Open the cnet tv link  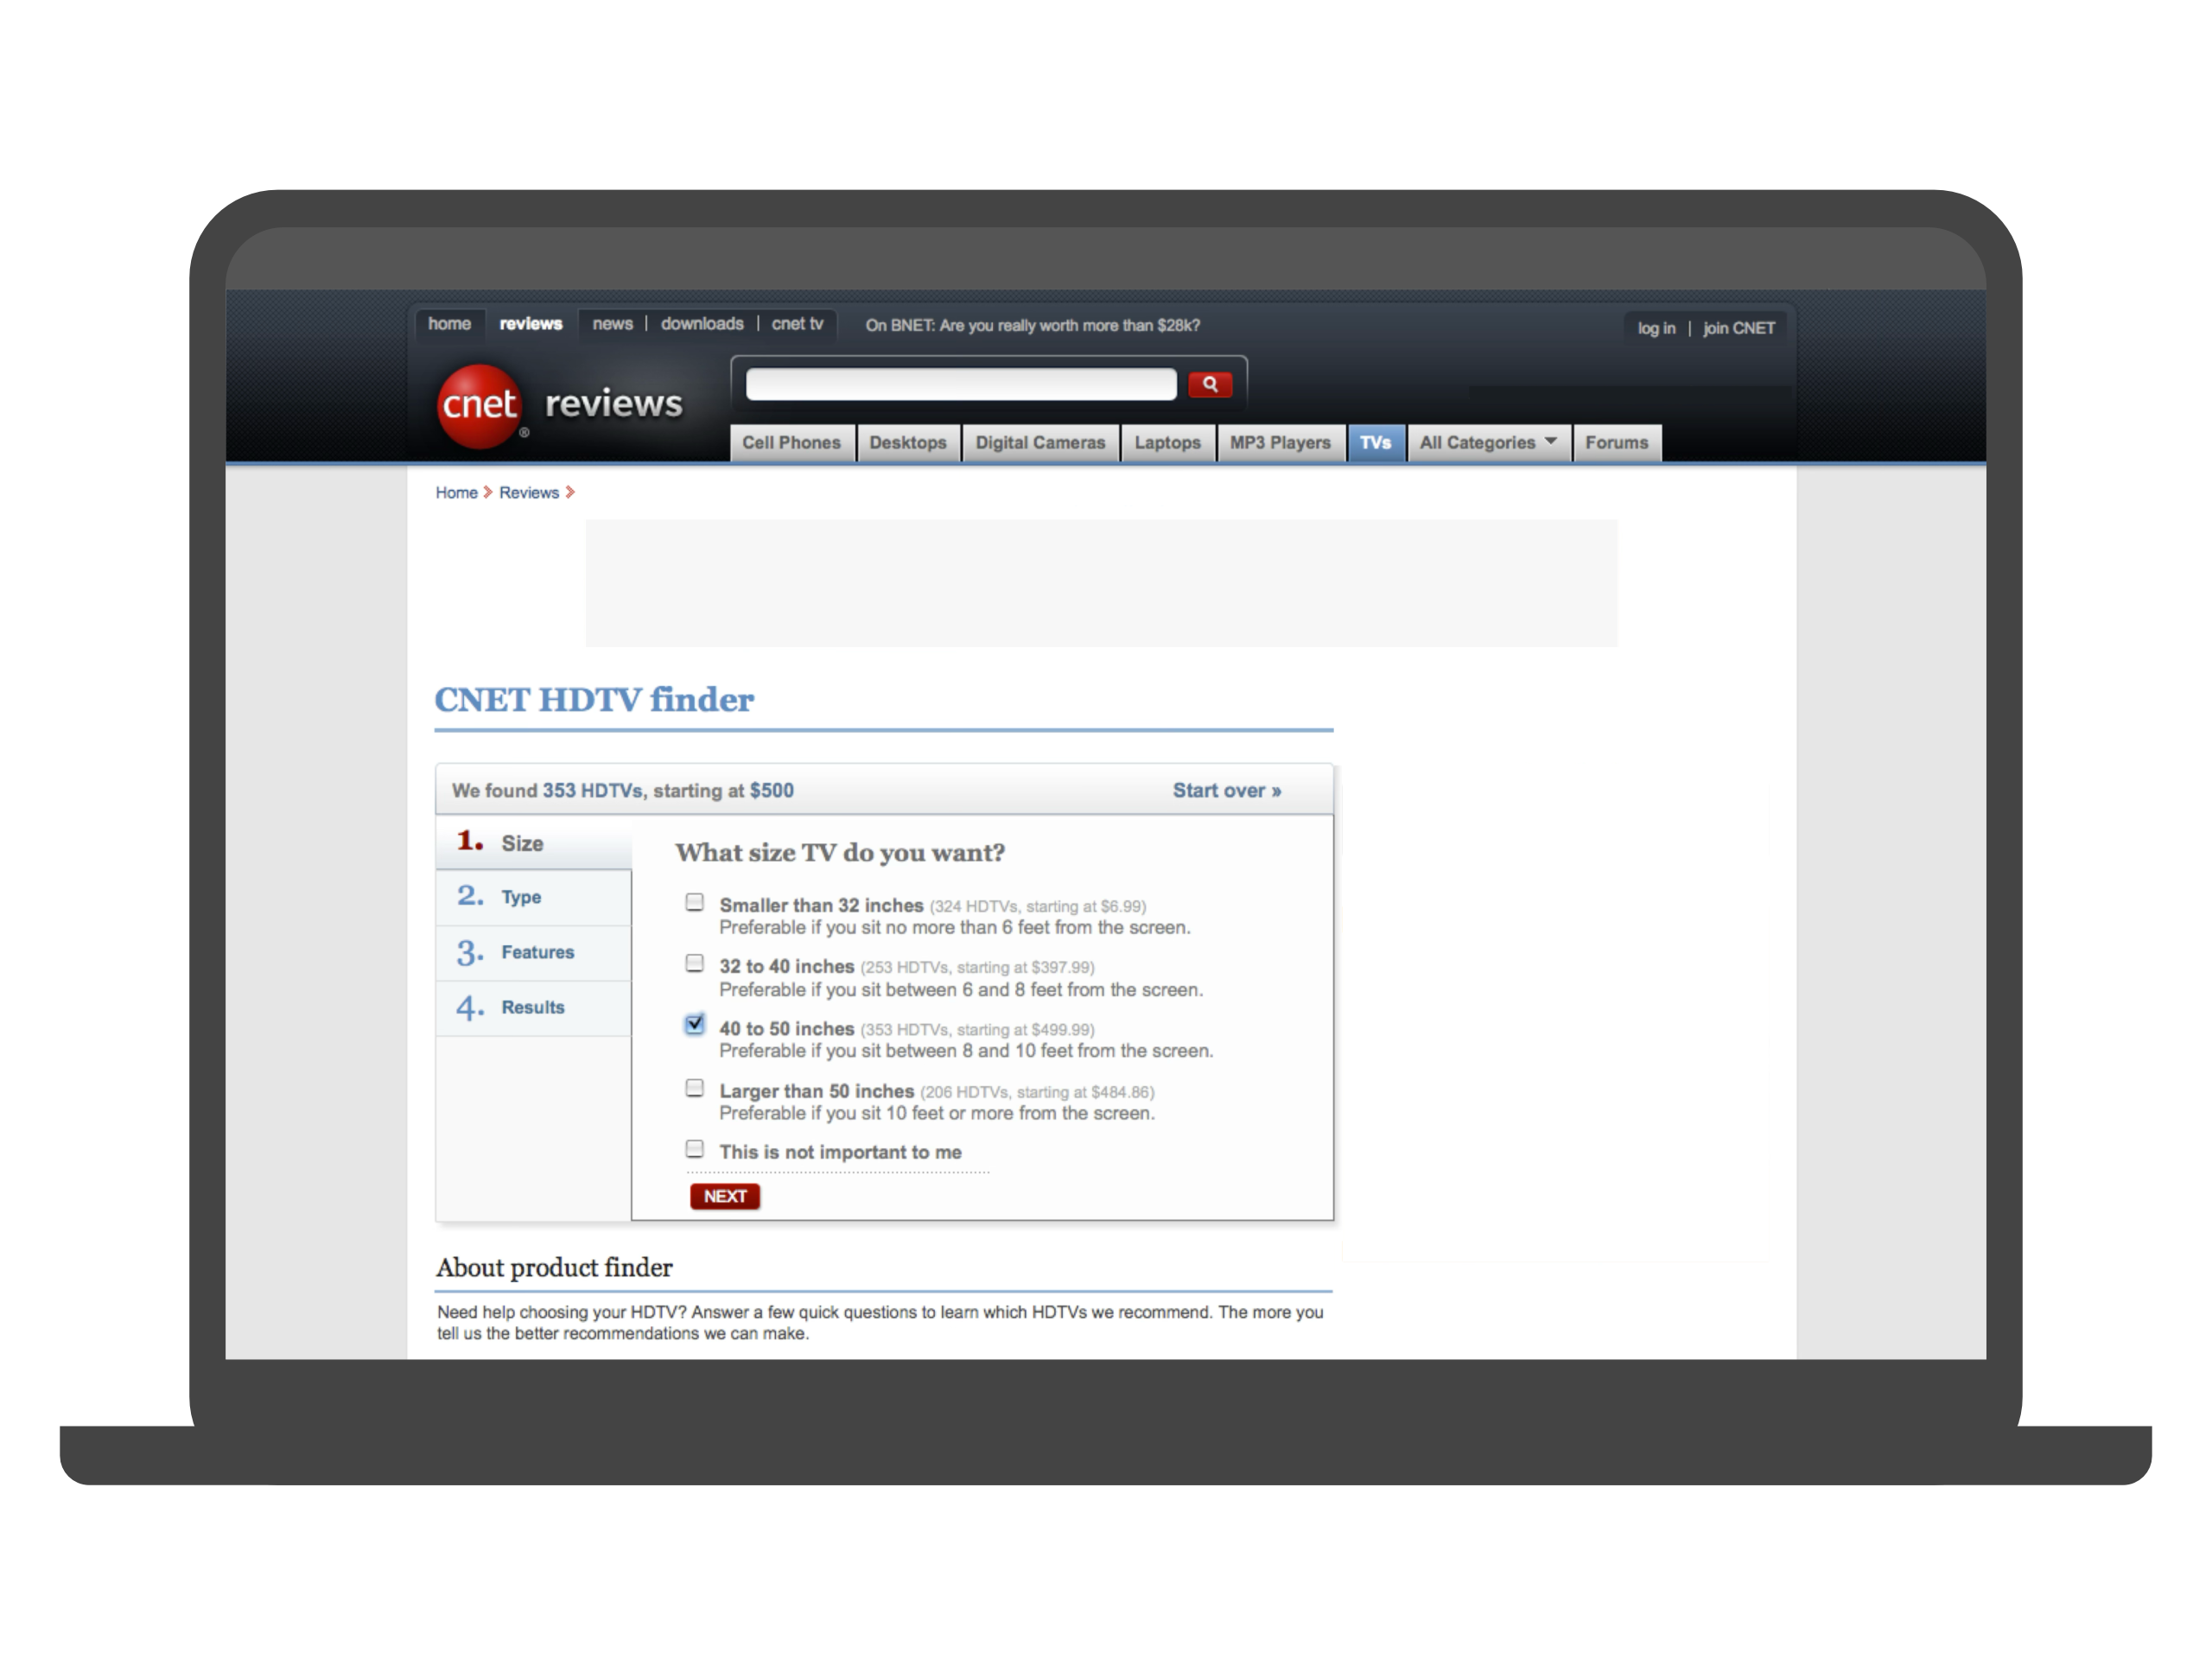[797, 324]
